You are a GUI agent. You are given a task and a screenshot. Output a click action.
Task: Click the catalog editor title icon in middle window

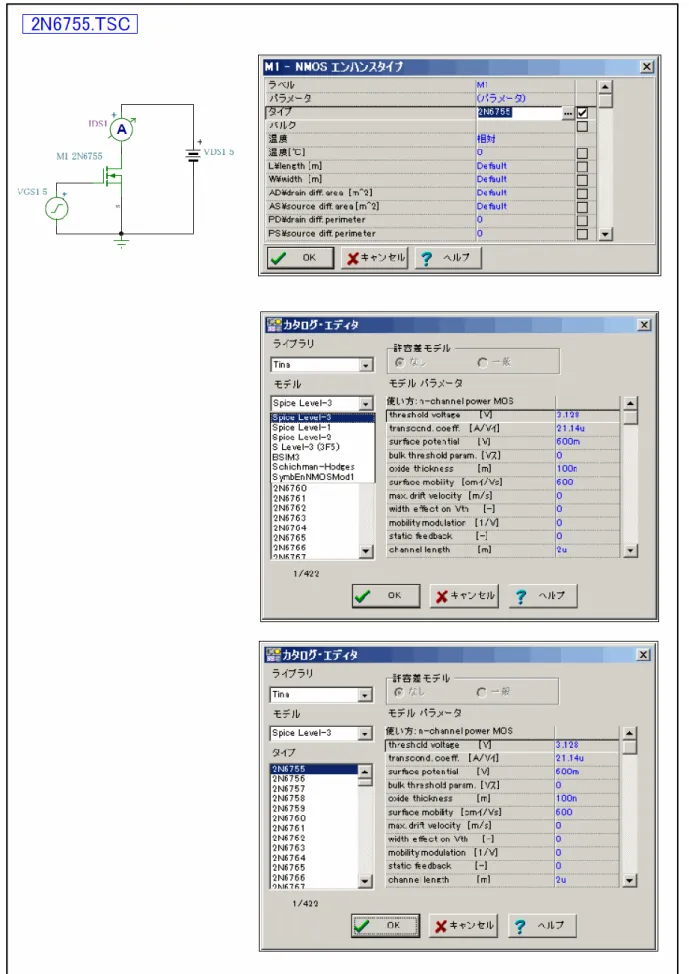click(x=273, y=325)
